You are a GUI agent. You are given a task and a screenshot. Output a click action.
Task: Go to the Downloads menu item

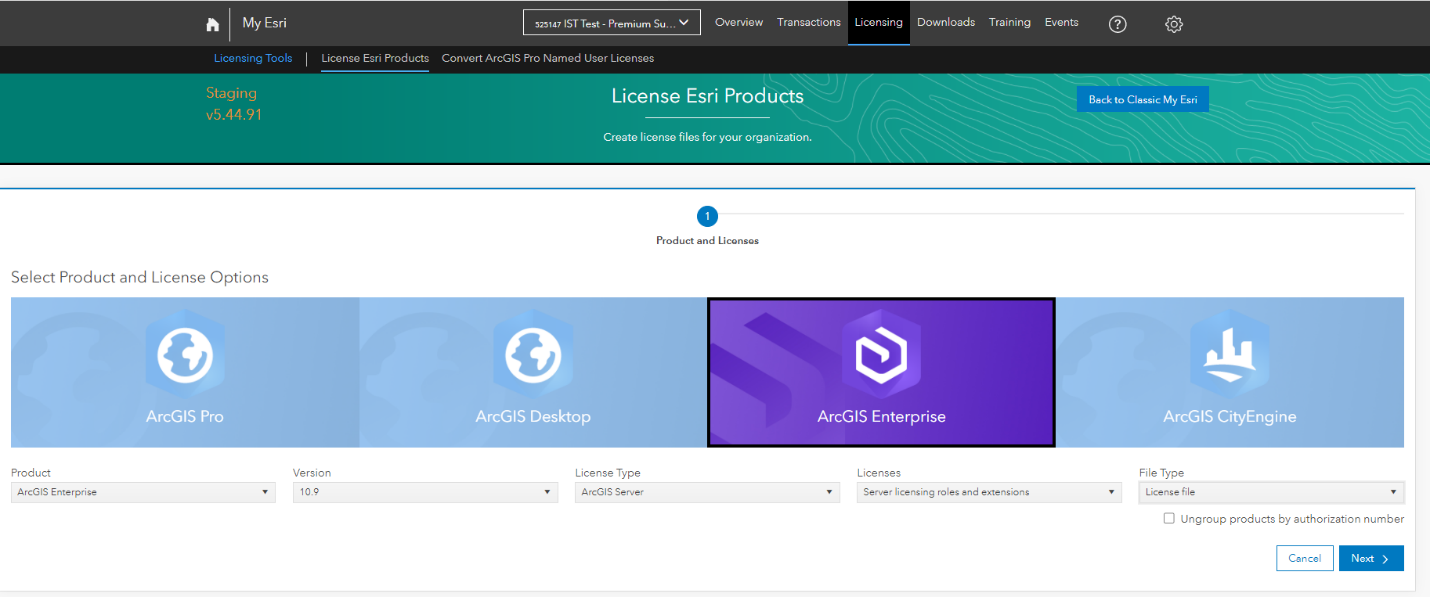point(945,22)
